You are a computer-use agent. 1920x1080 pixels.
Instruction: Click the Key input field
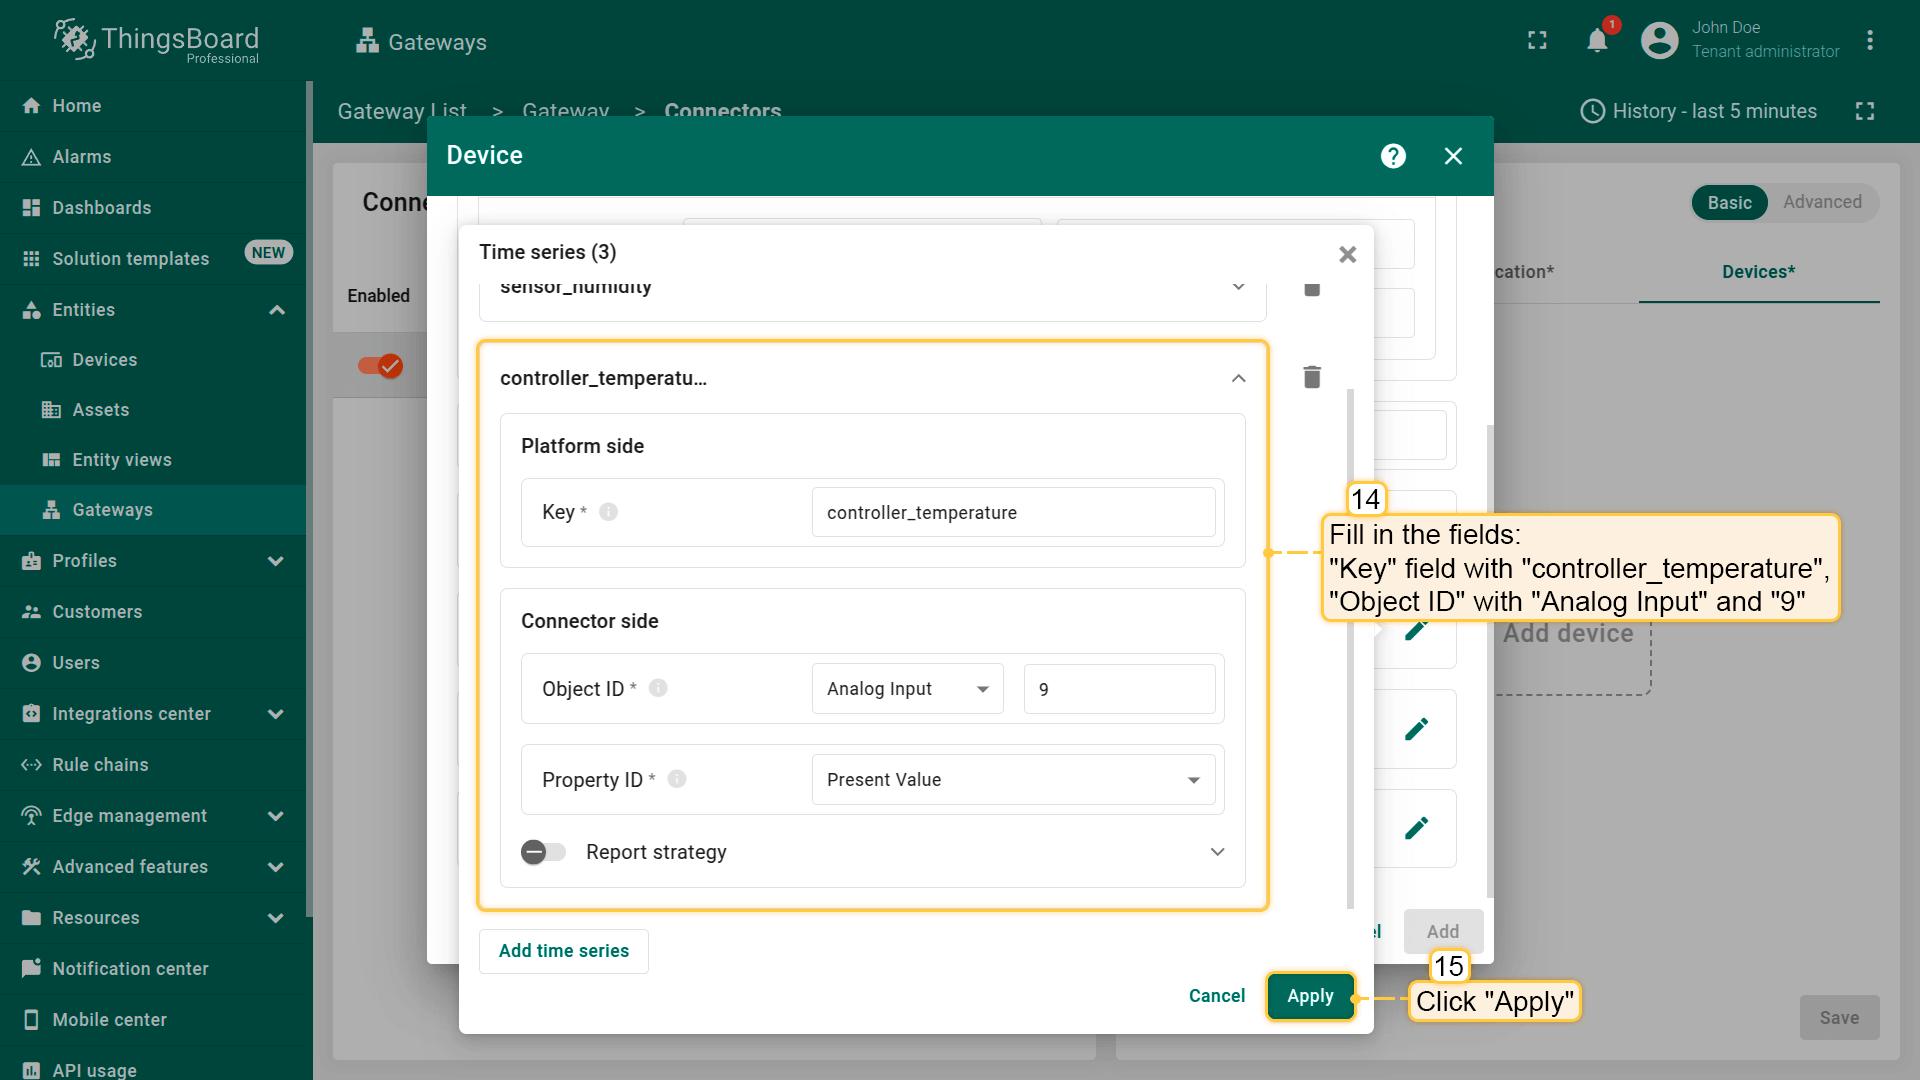pyautogui.click(x=1012, y=513)
